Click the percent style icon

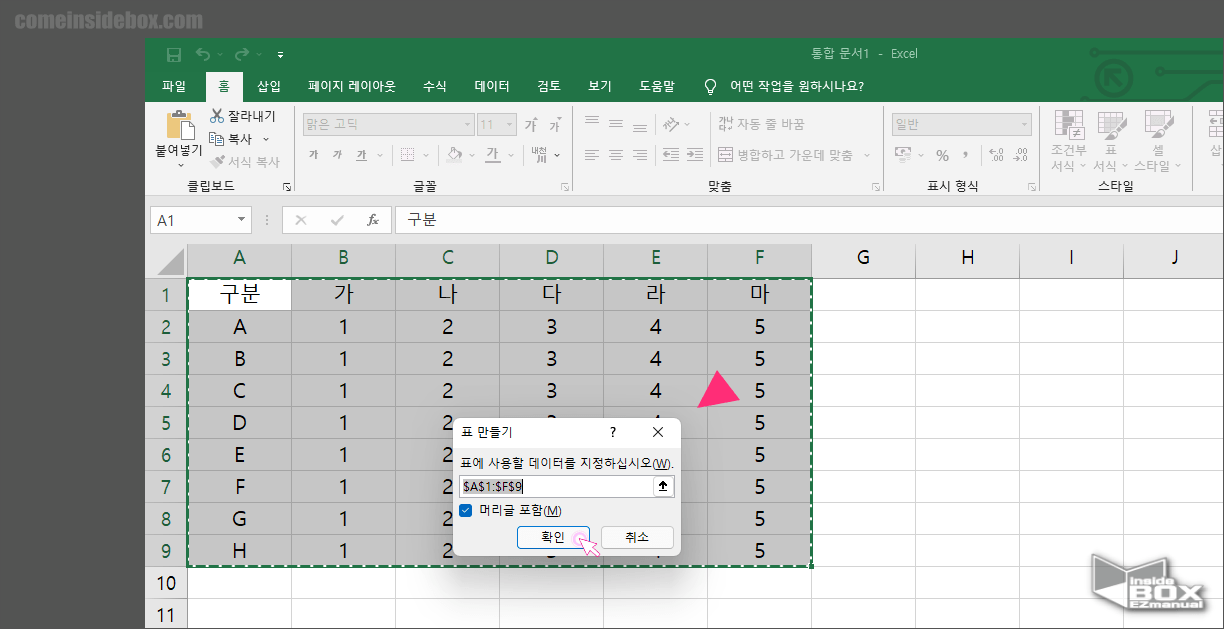[x=942, y=155]
